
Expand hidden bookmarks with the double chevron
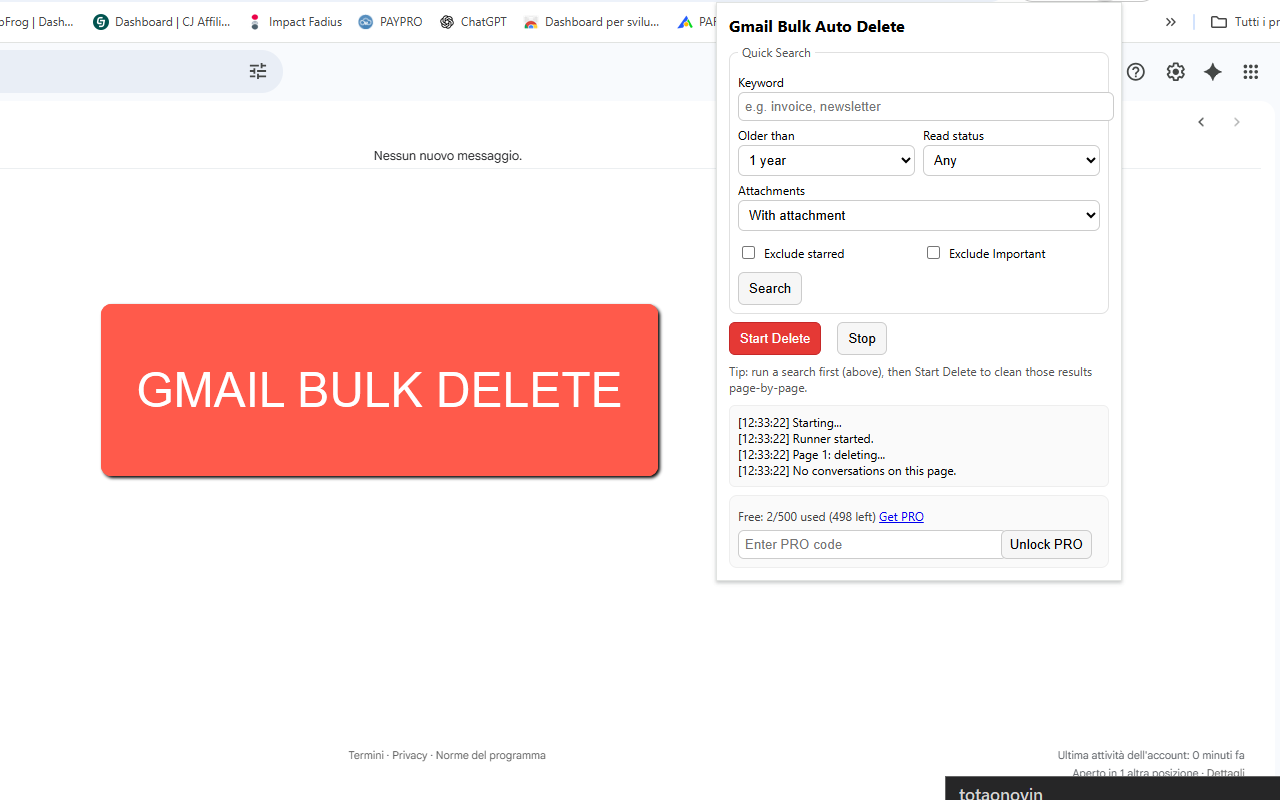click(x=1171, y=21)
